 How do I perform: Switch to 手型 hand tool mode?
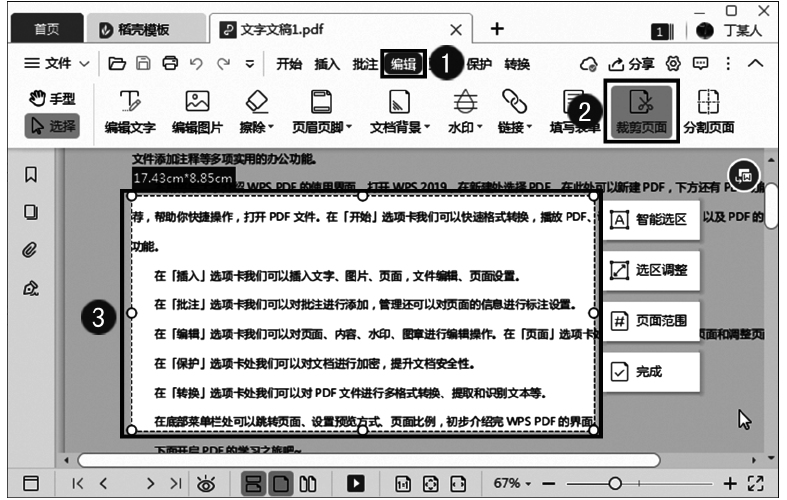tap(52, 100)
